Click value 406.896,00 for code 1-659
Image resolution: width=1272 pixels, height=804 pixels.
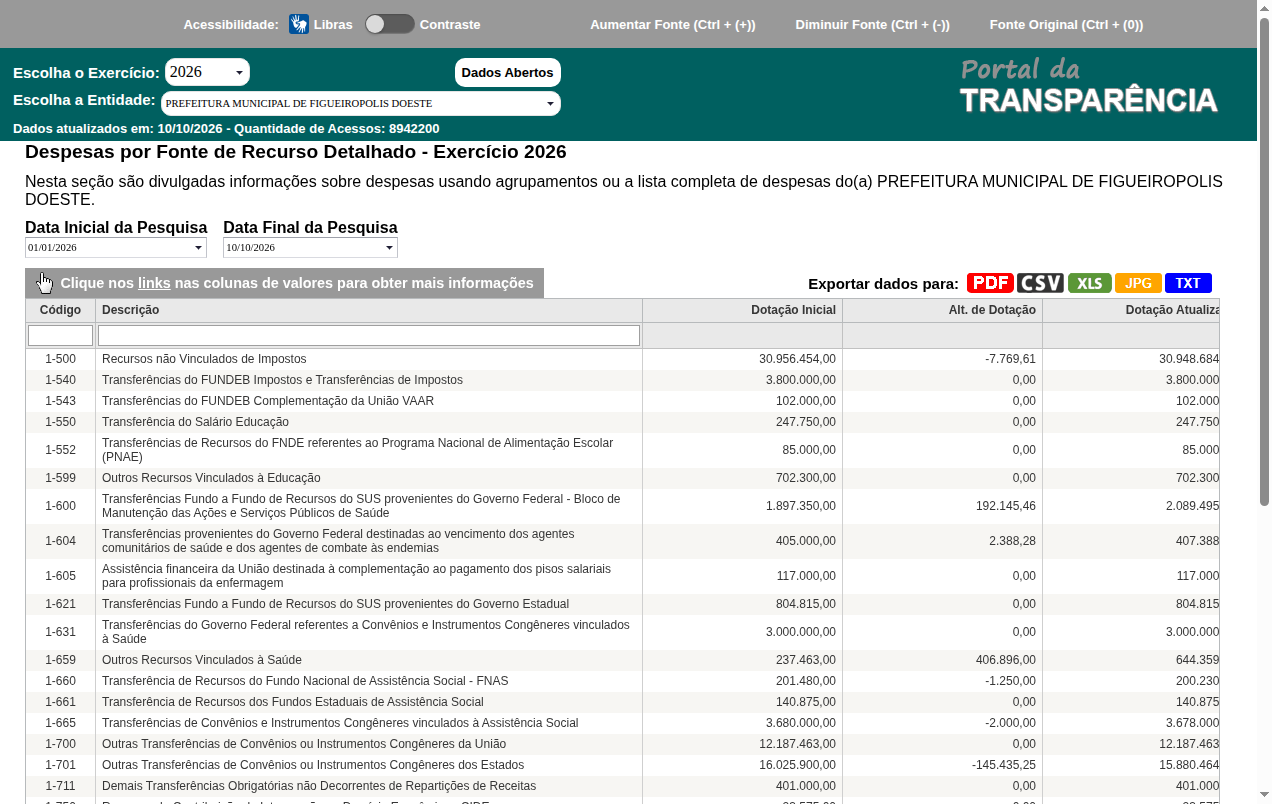[x=1006, y=660]
